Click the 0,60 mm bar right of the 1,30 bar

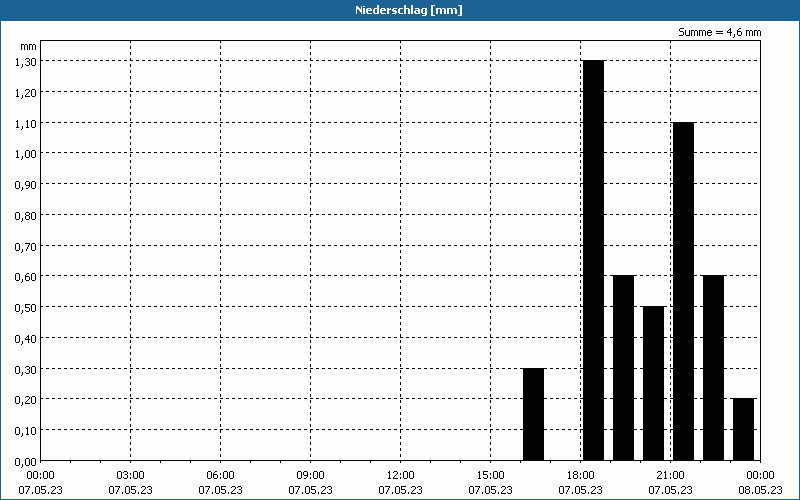623,368
